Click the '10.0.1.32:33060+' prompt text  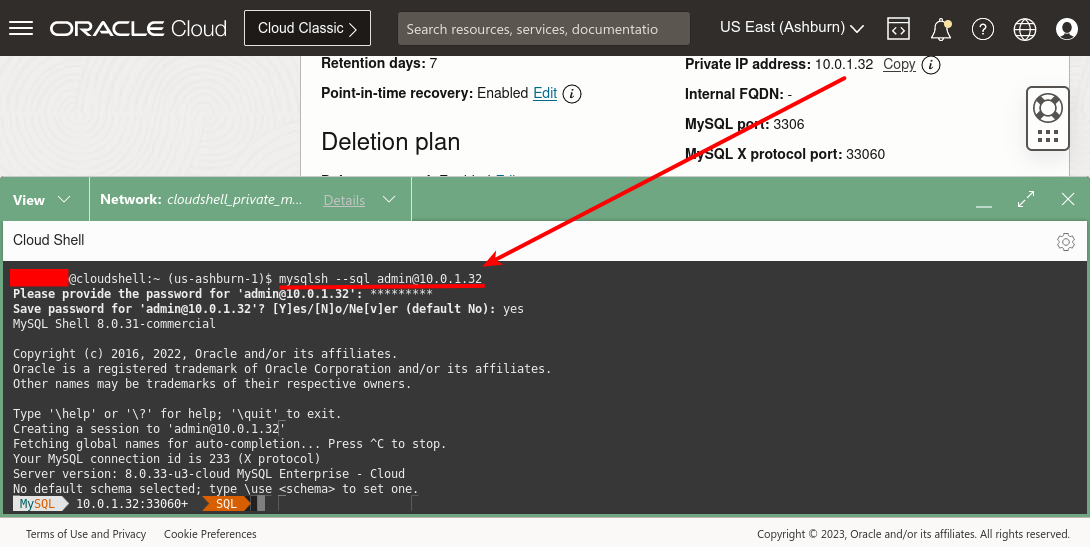coord(132,504)
